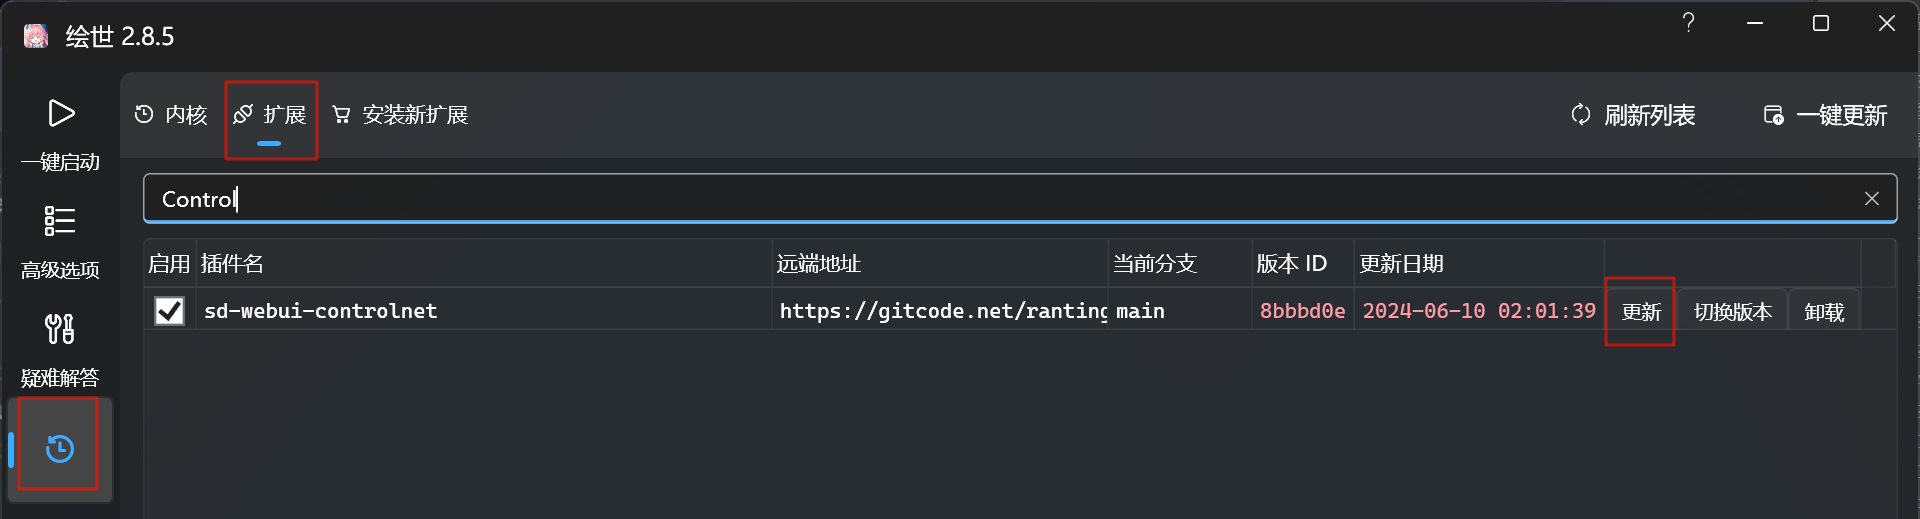Open 高级选项 in the sidebar
The image size is (1920, 519).
pyautogui.click(x=60, y=240)
